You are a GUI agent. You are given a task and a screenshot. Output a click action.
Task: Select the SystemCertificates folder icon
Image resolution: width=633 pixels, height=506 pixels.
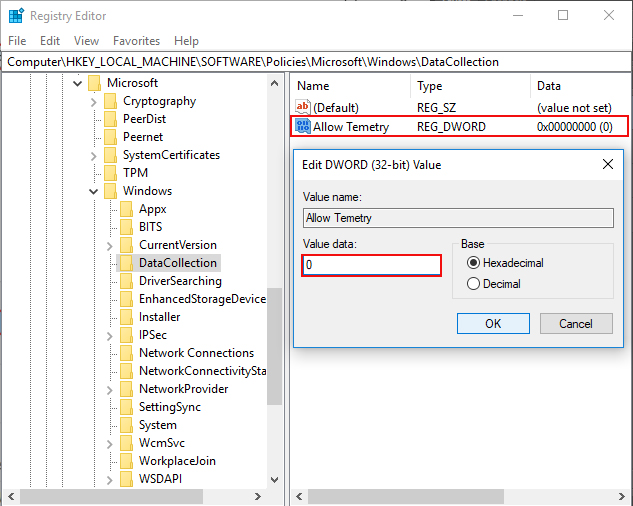click(110, 155)
